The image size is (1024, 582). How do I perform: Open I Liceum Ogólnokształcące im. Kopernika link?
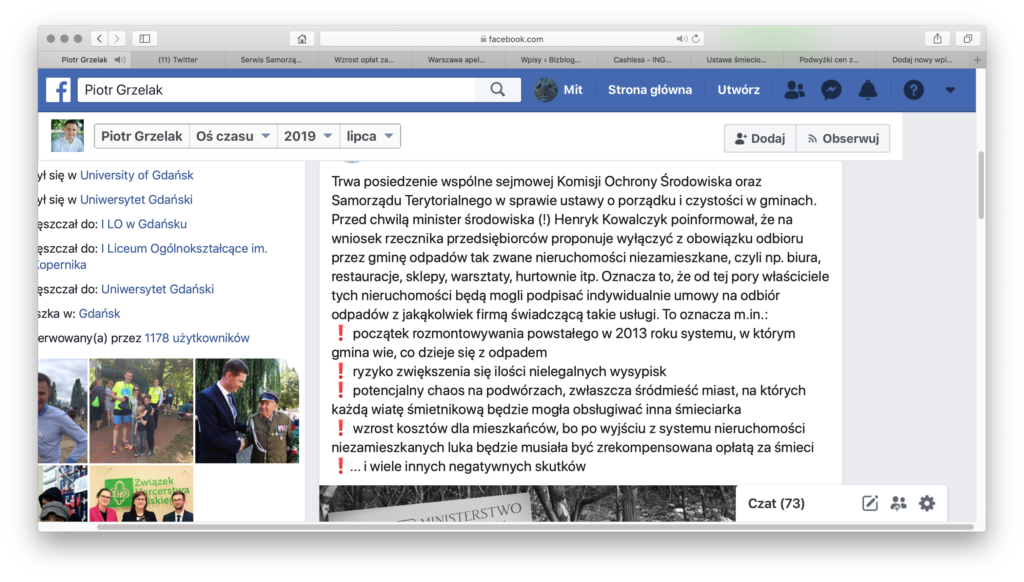point(184,248)
